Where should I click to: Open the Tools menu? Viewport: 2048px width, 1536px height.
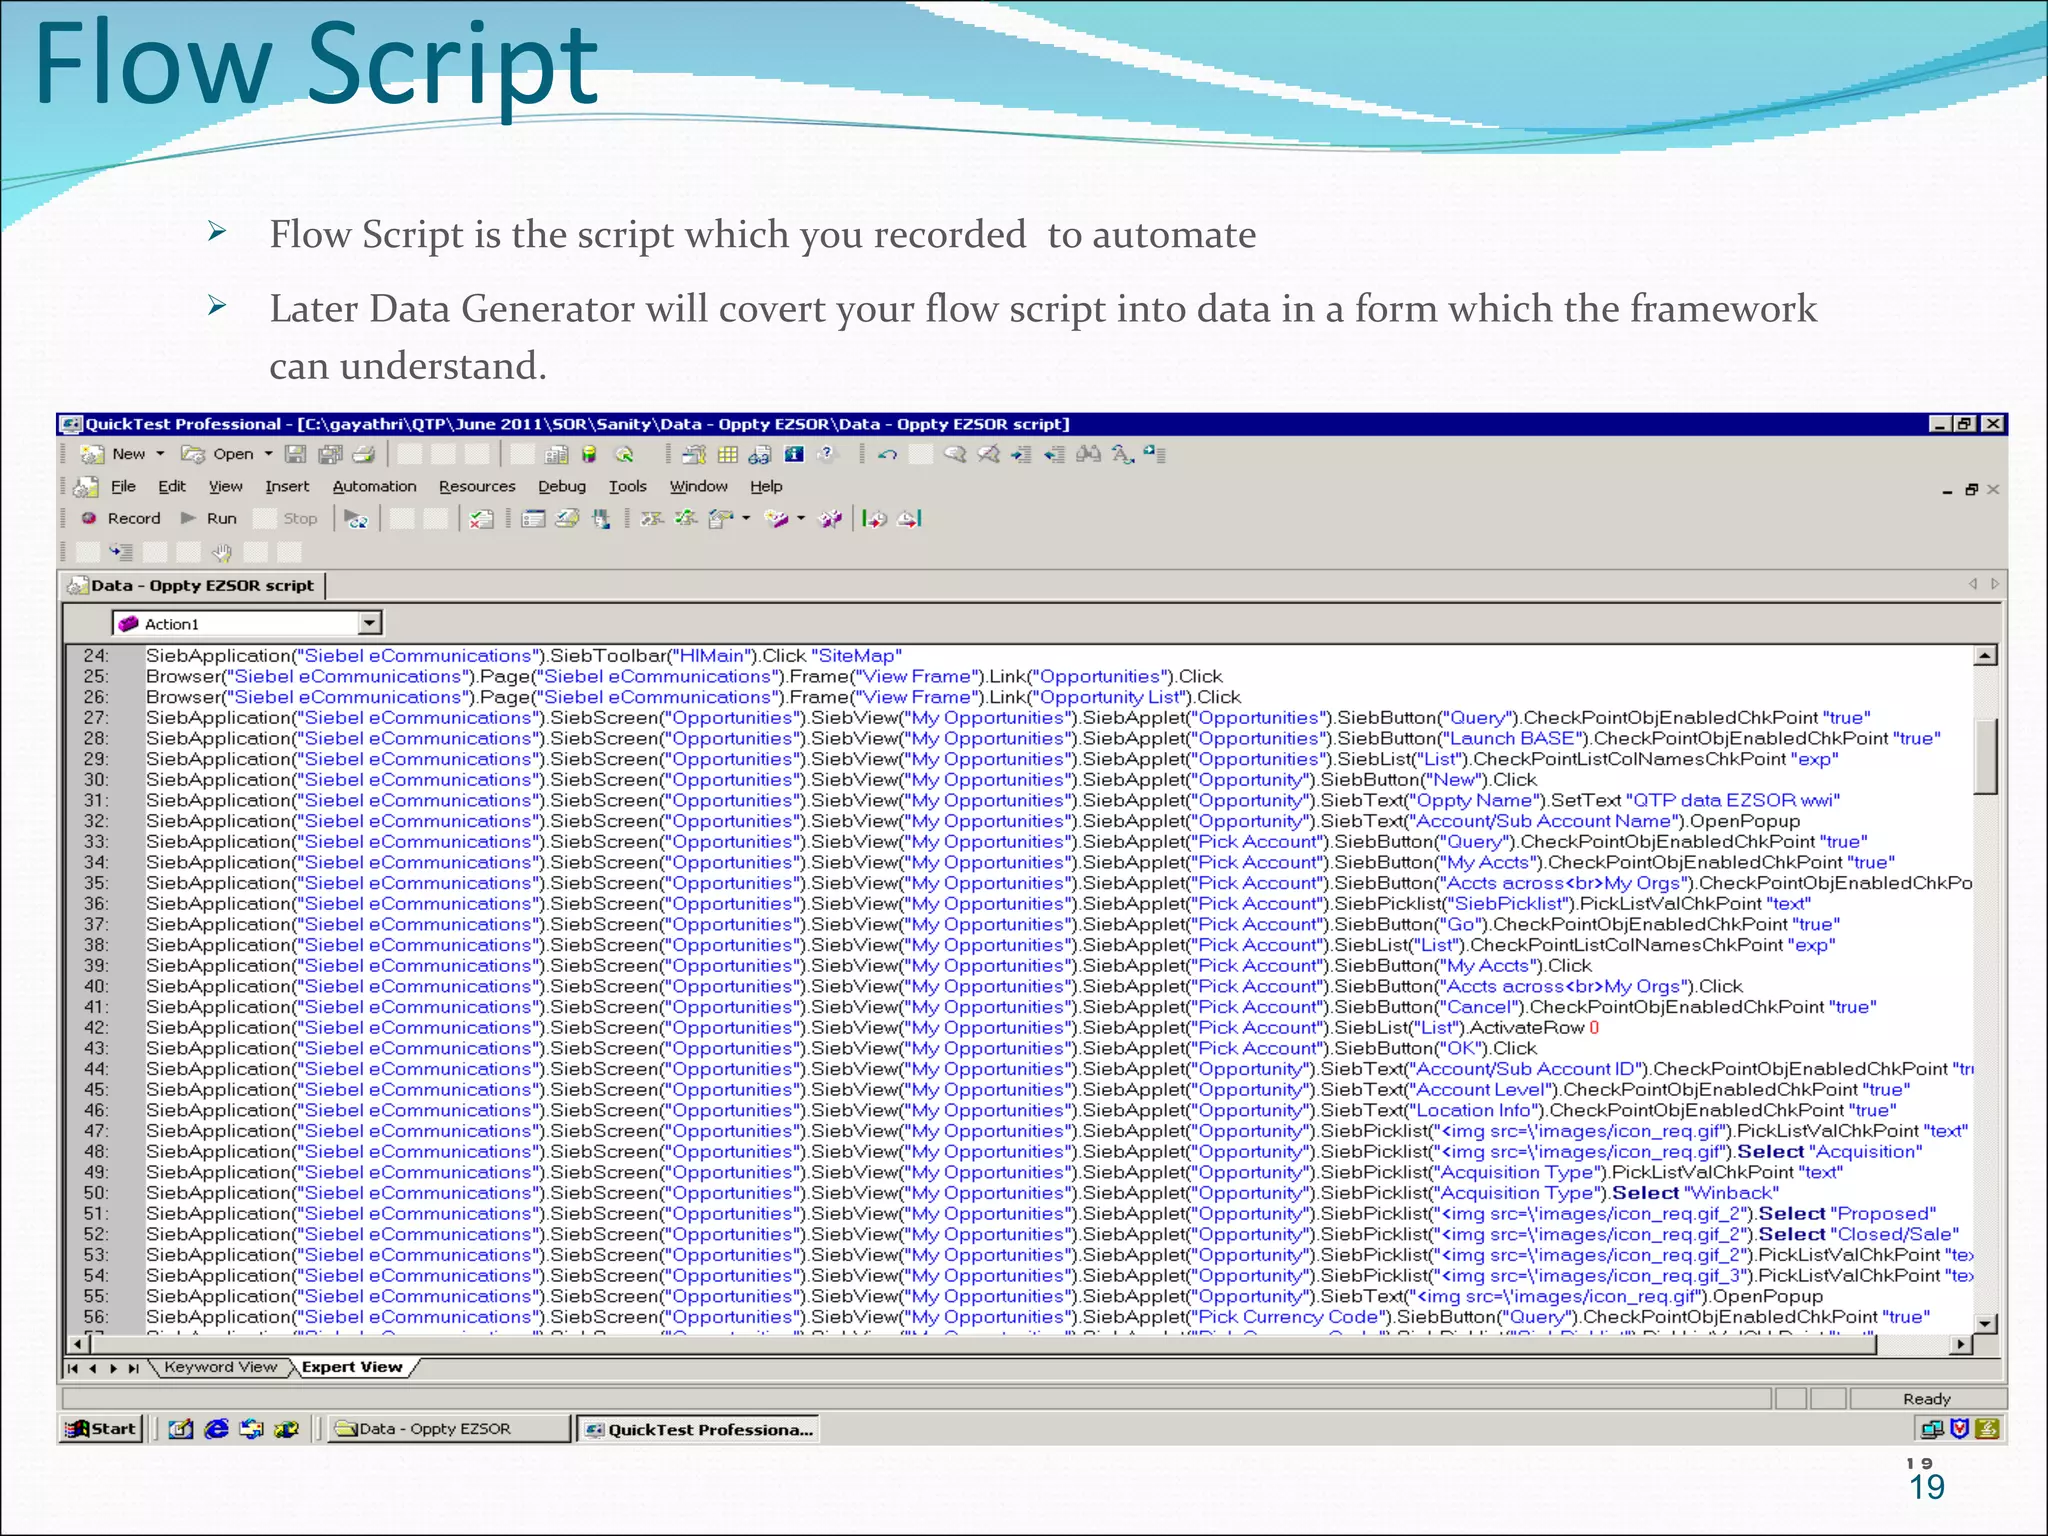click(628, 486)
